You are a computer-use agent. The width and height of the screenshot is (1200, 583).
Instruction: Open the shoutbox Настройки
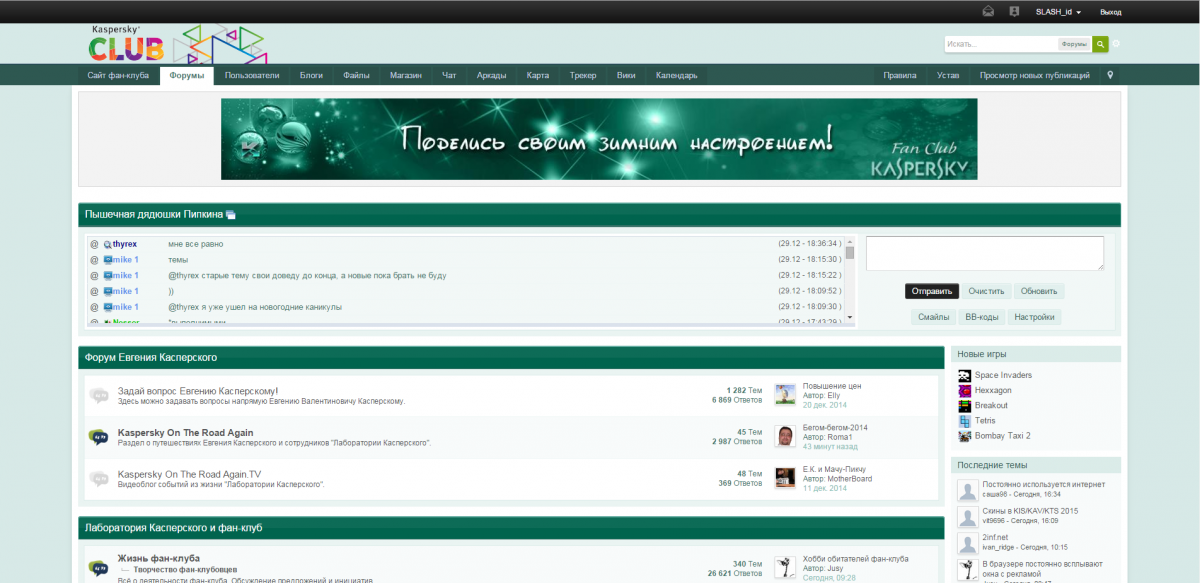tap(1034, 317)
